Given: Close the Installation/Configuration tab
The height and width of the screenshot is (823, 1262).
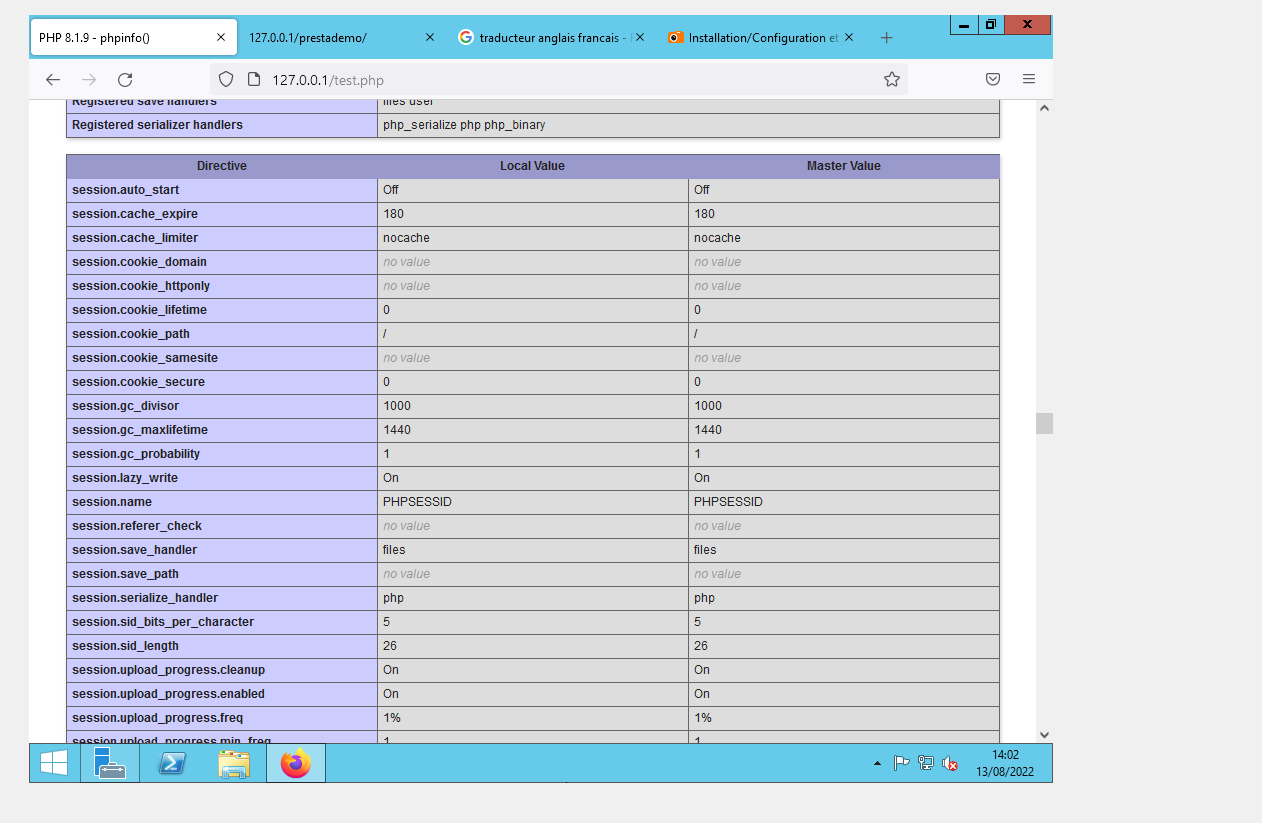Looking at the screenshot, I should pyautogui.click(x=849, y=37).
